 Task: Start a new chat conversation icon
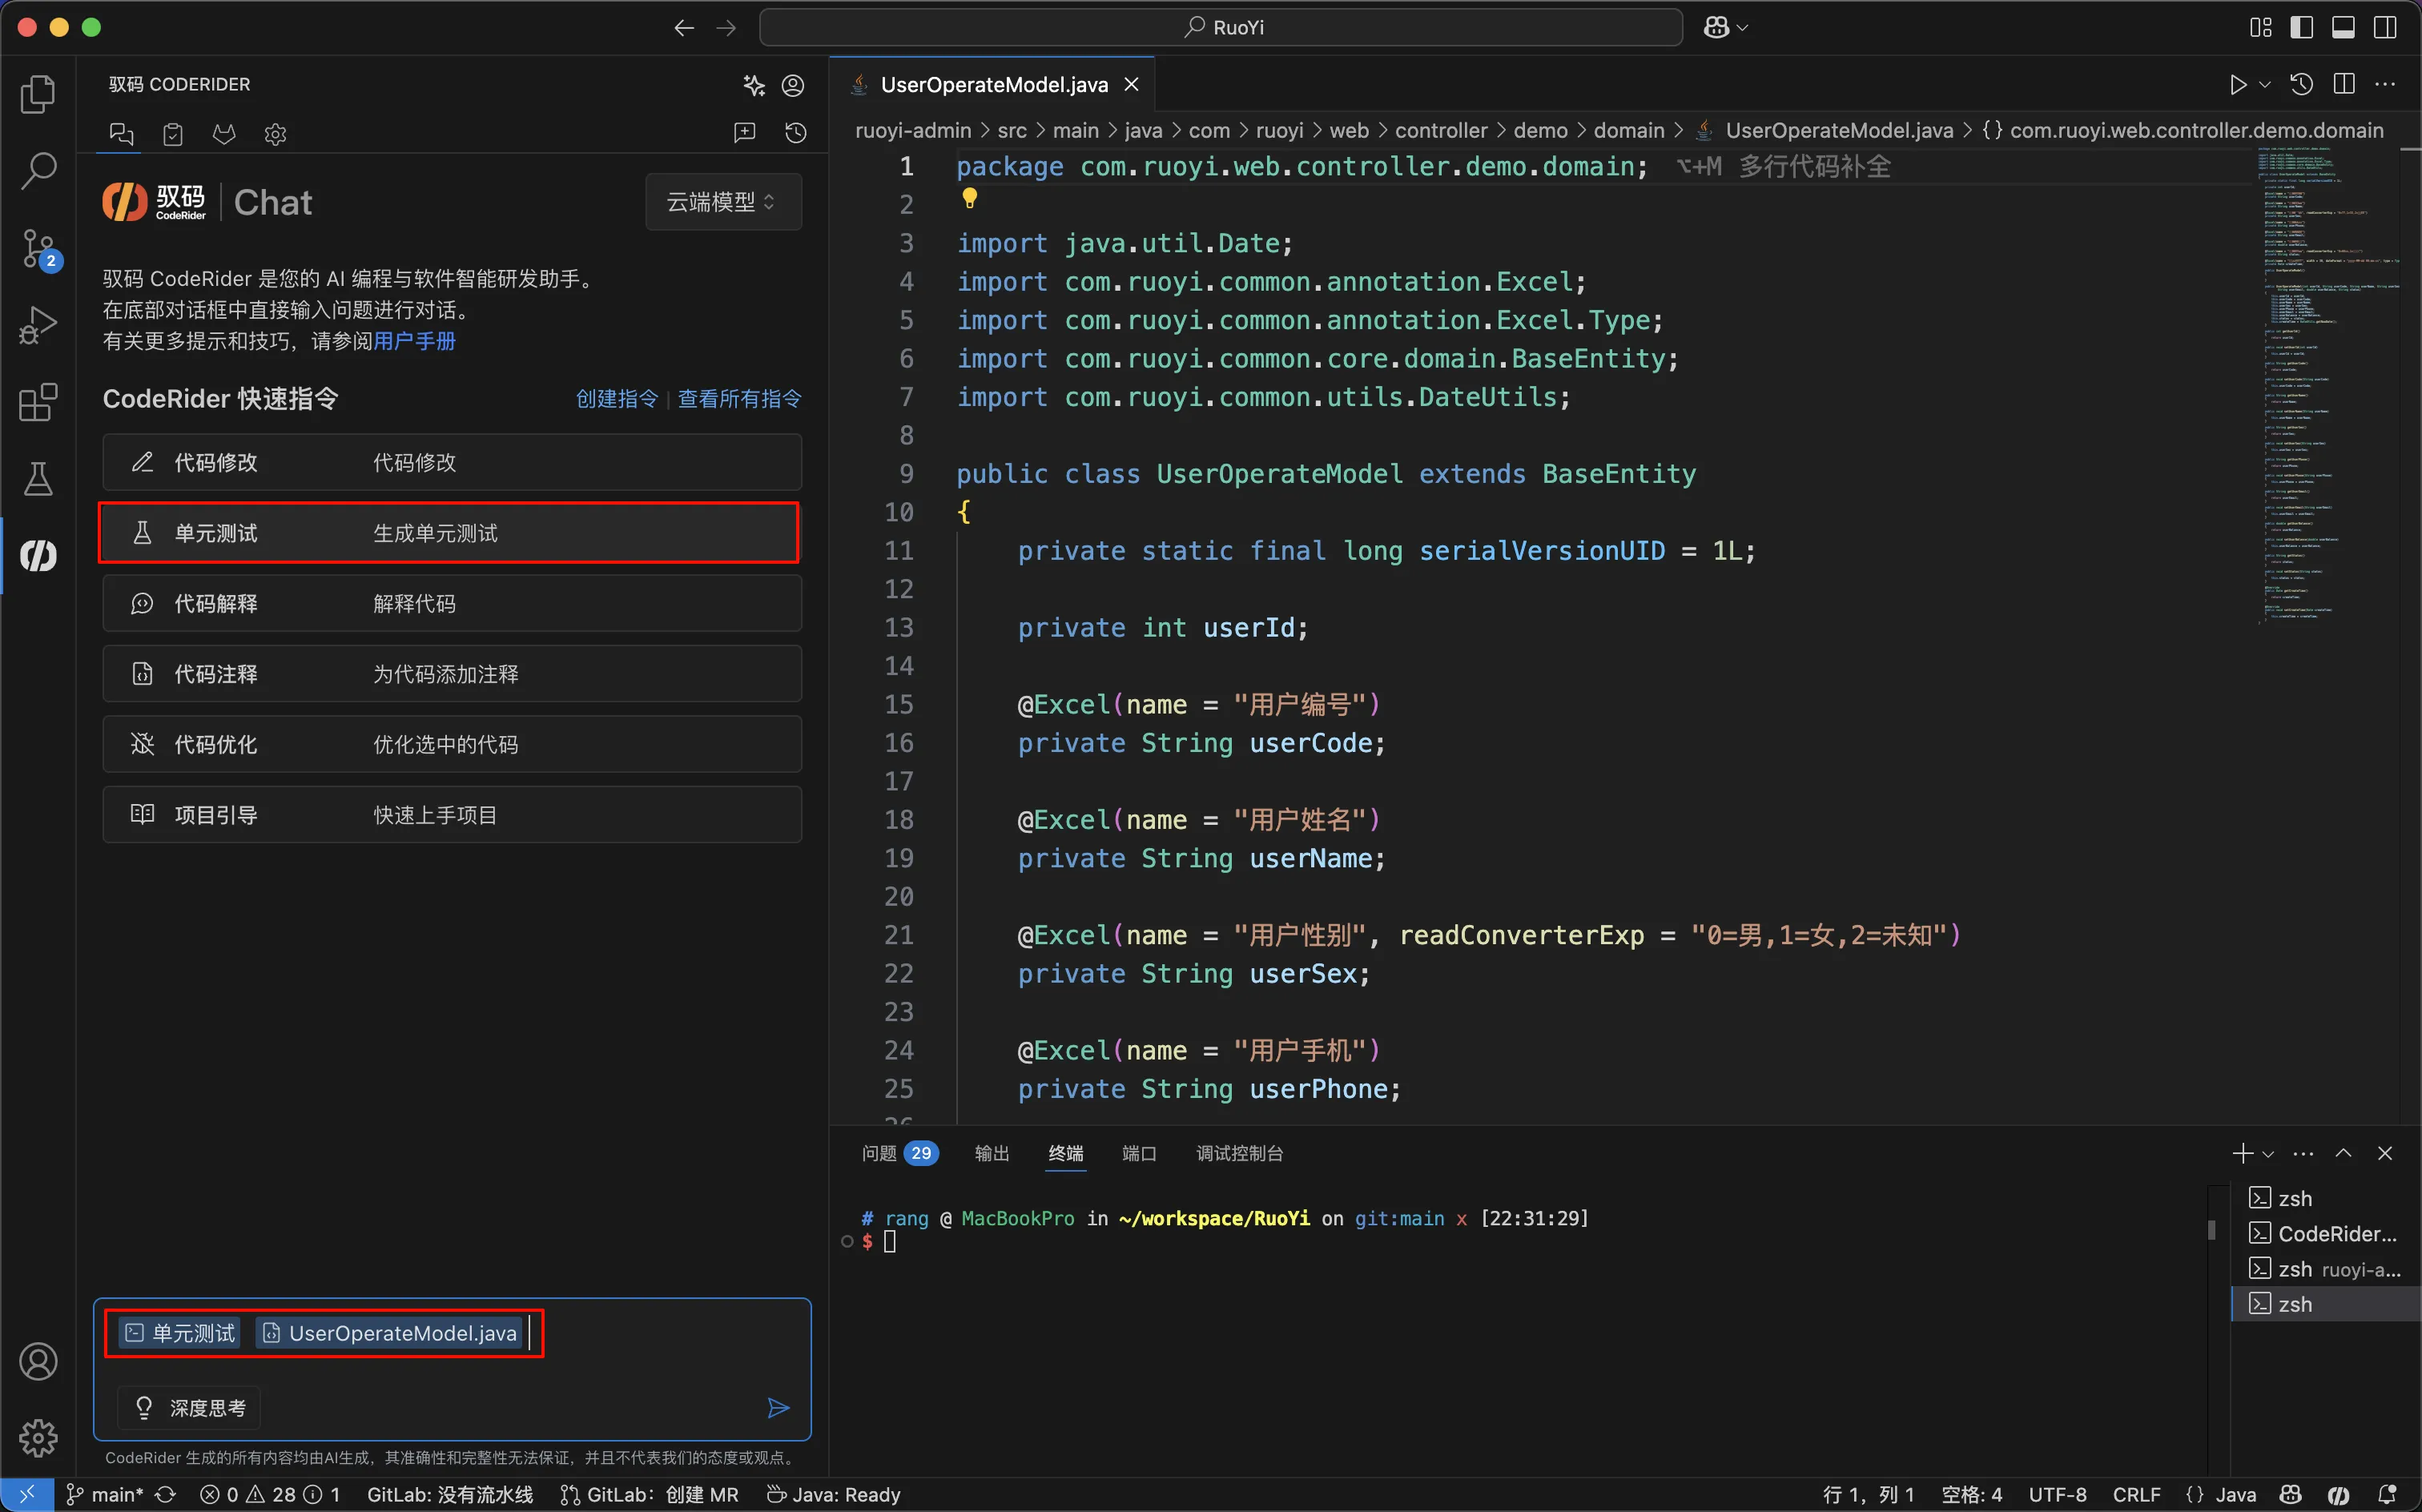[744, 133]
